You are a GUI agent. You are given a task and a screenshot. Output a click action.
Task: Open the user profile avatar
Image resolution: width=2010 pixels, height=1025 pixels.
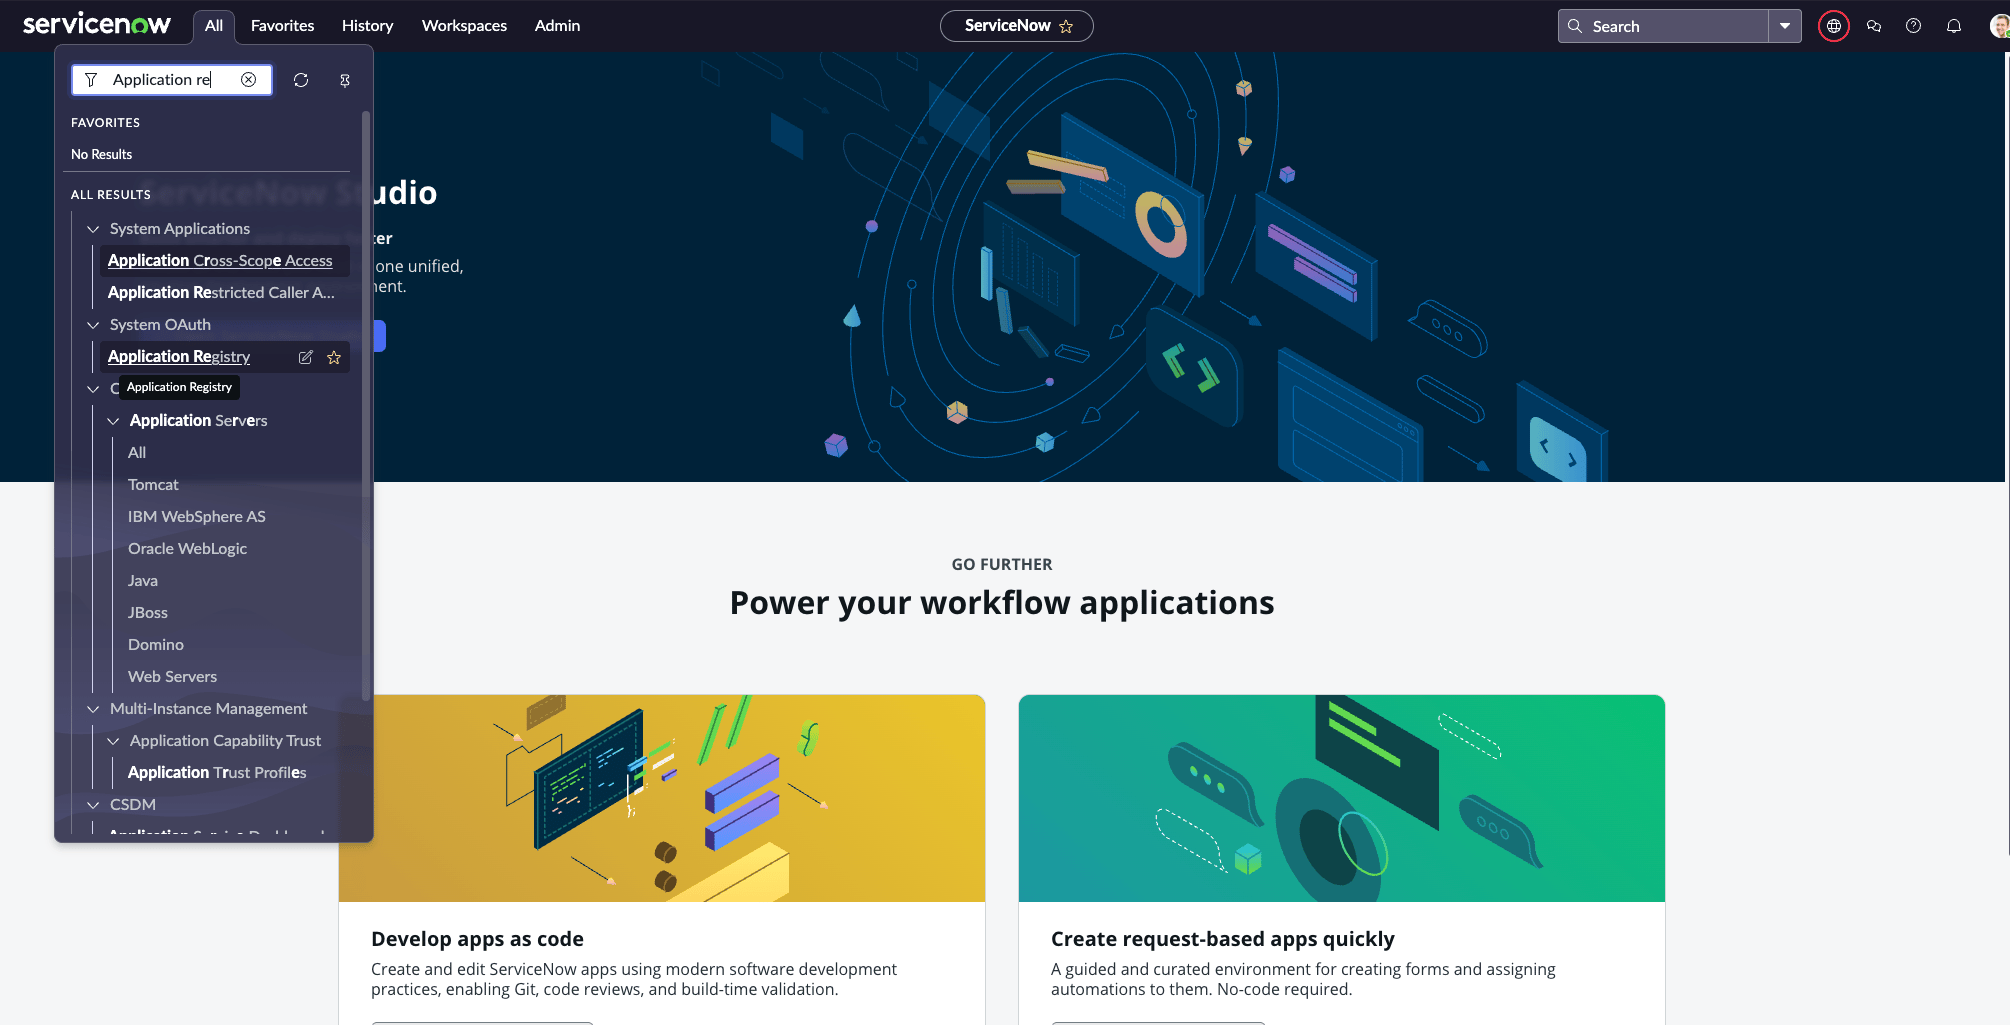click(x=1999, y=26)
